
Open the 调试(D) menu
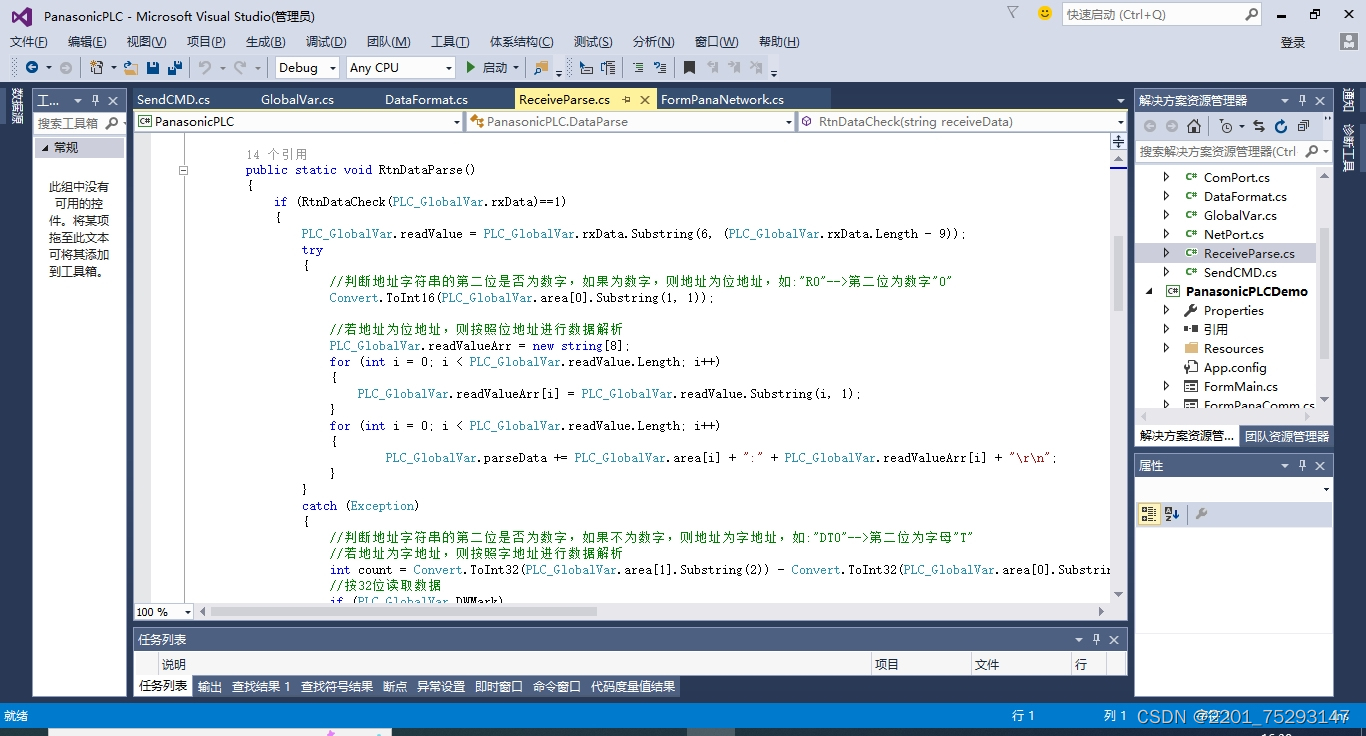pyautogui.click(x=326, y=41)
